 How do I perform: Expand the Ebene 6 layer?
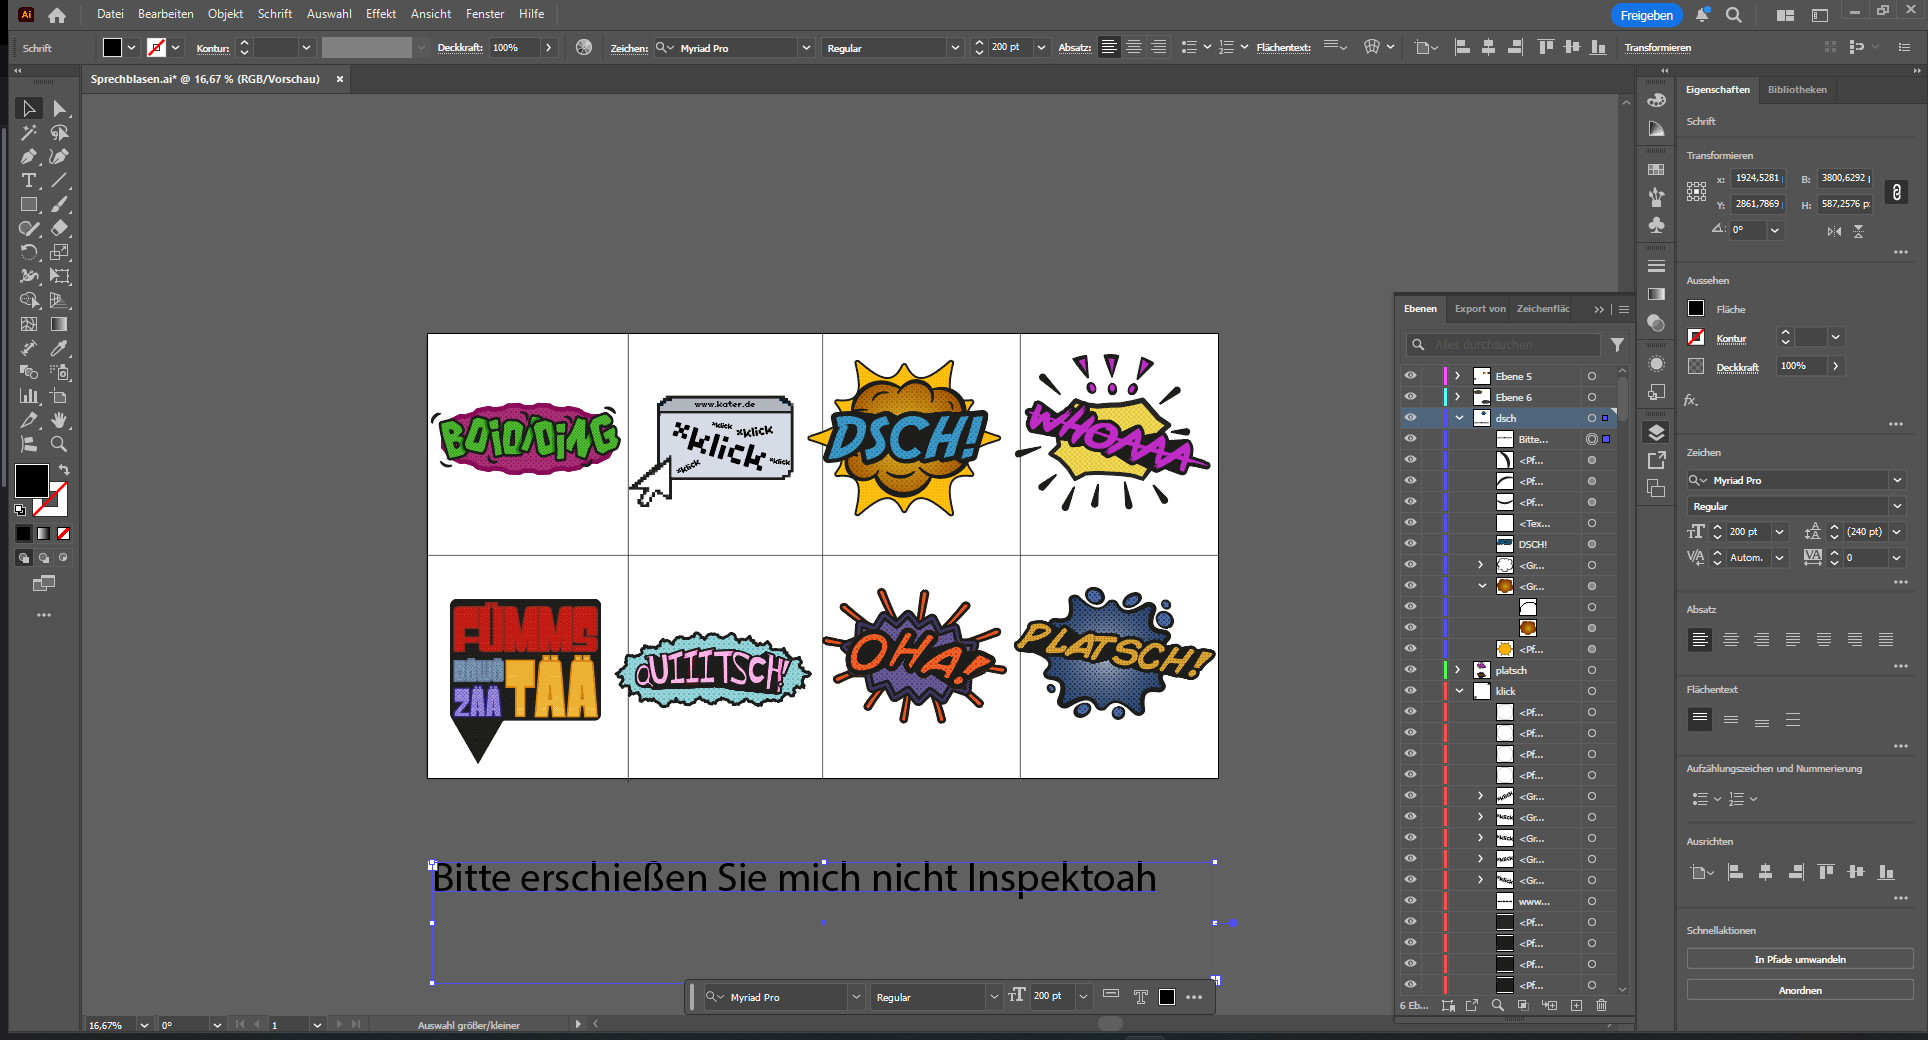pos(1458,397)
